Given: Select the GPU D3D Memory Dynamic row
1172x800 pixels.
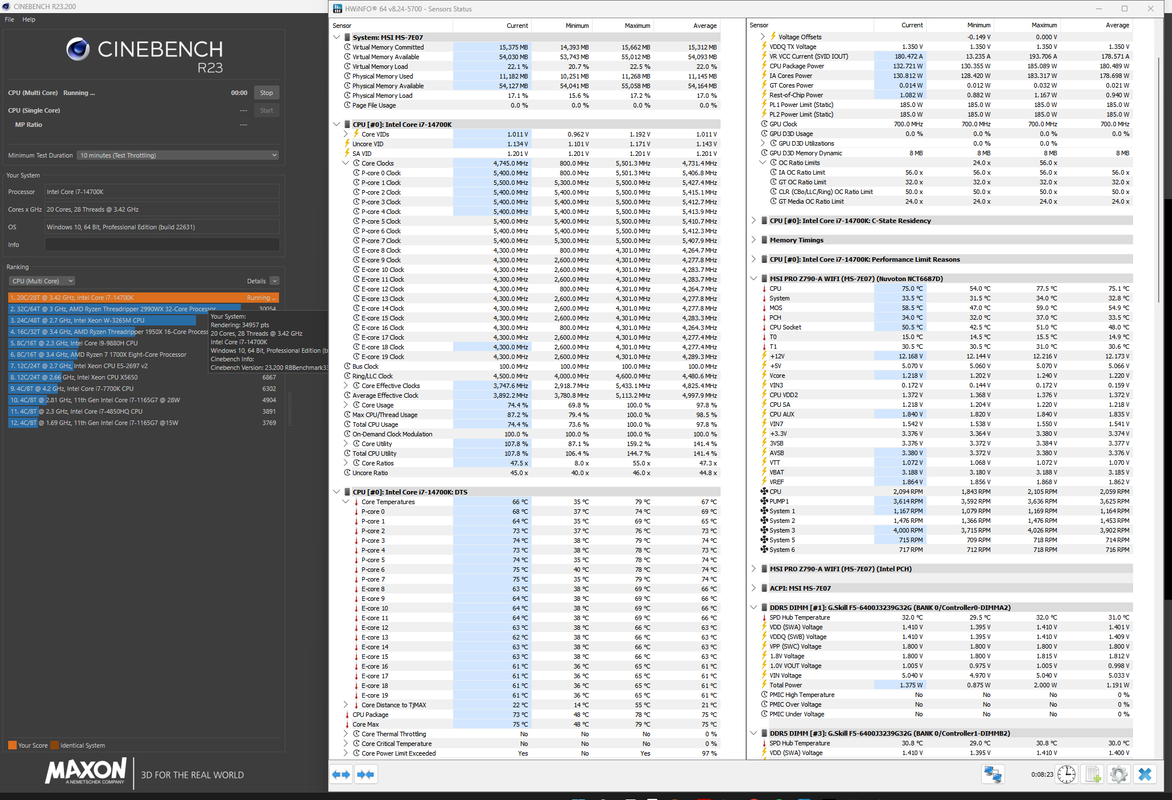Looking at the screenshot, I should 946,153.
